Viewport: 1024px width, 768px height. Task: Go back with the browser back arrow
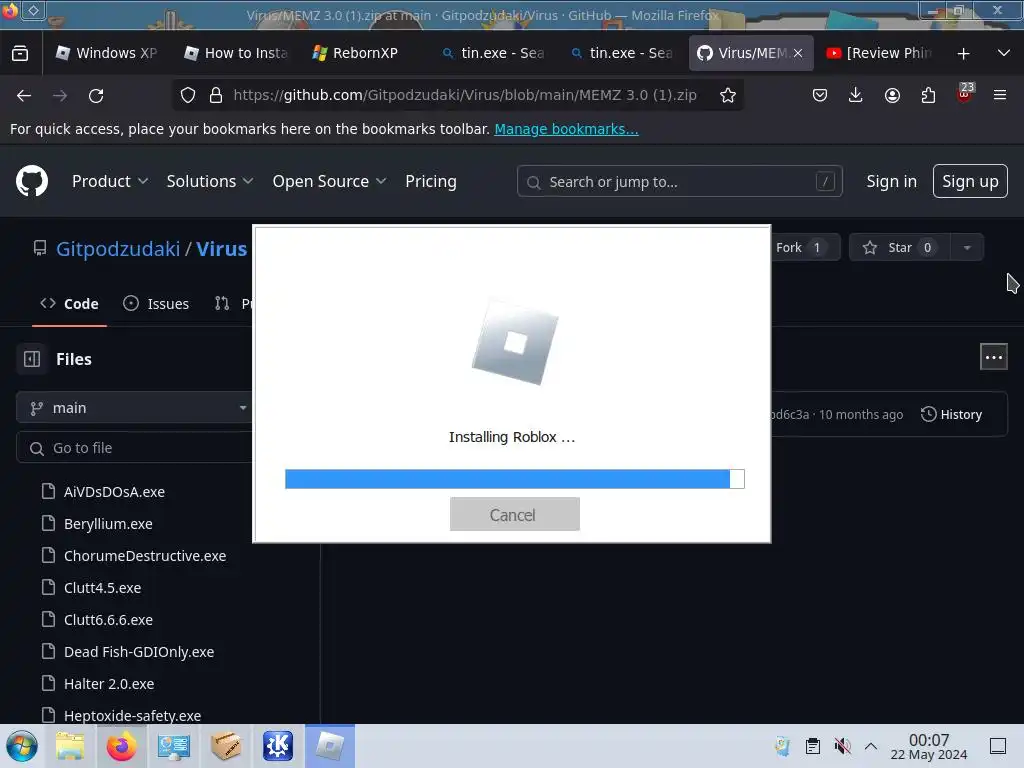coord(24,95)
